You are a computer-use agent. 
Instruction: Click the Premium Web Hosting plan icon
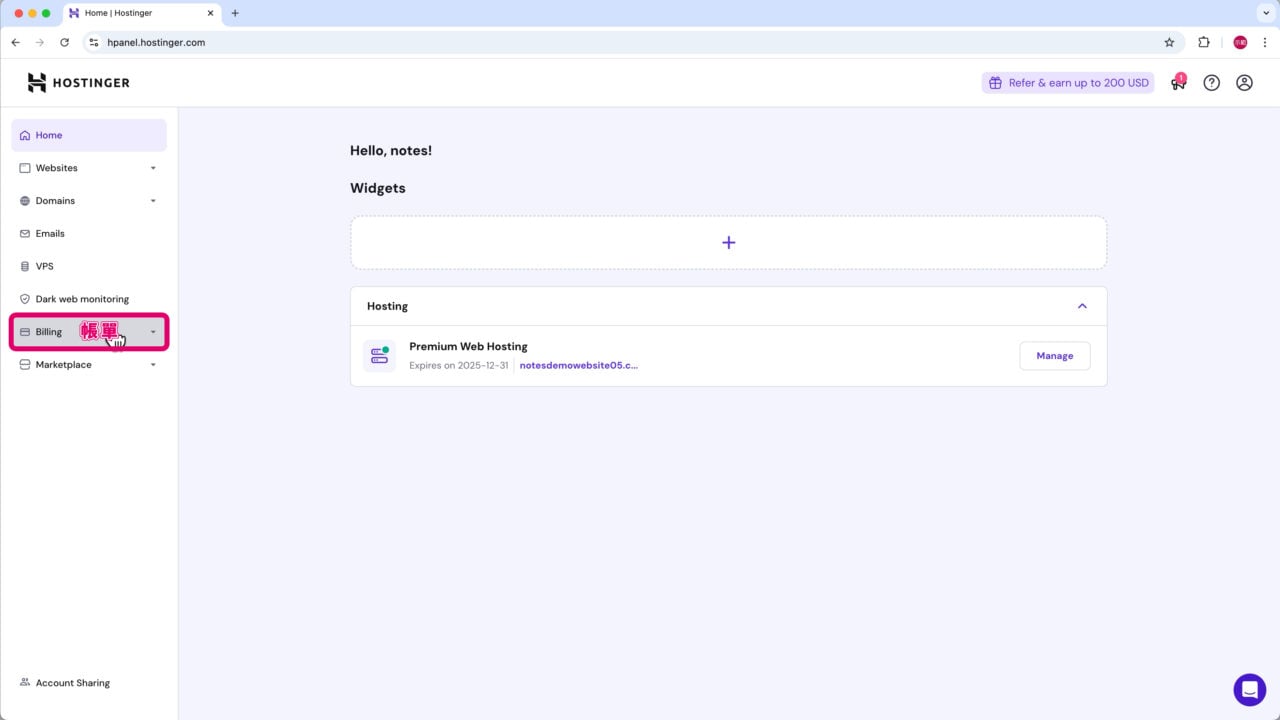[x=379, y=355]
